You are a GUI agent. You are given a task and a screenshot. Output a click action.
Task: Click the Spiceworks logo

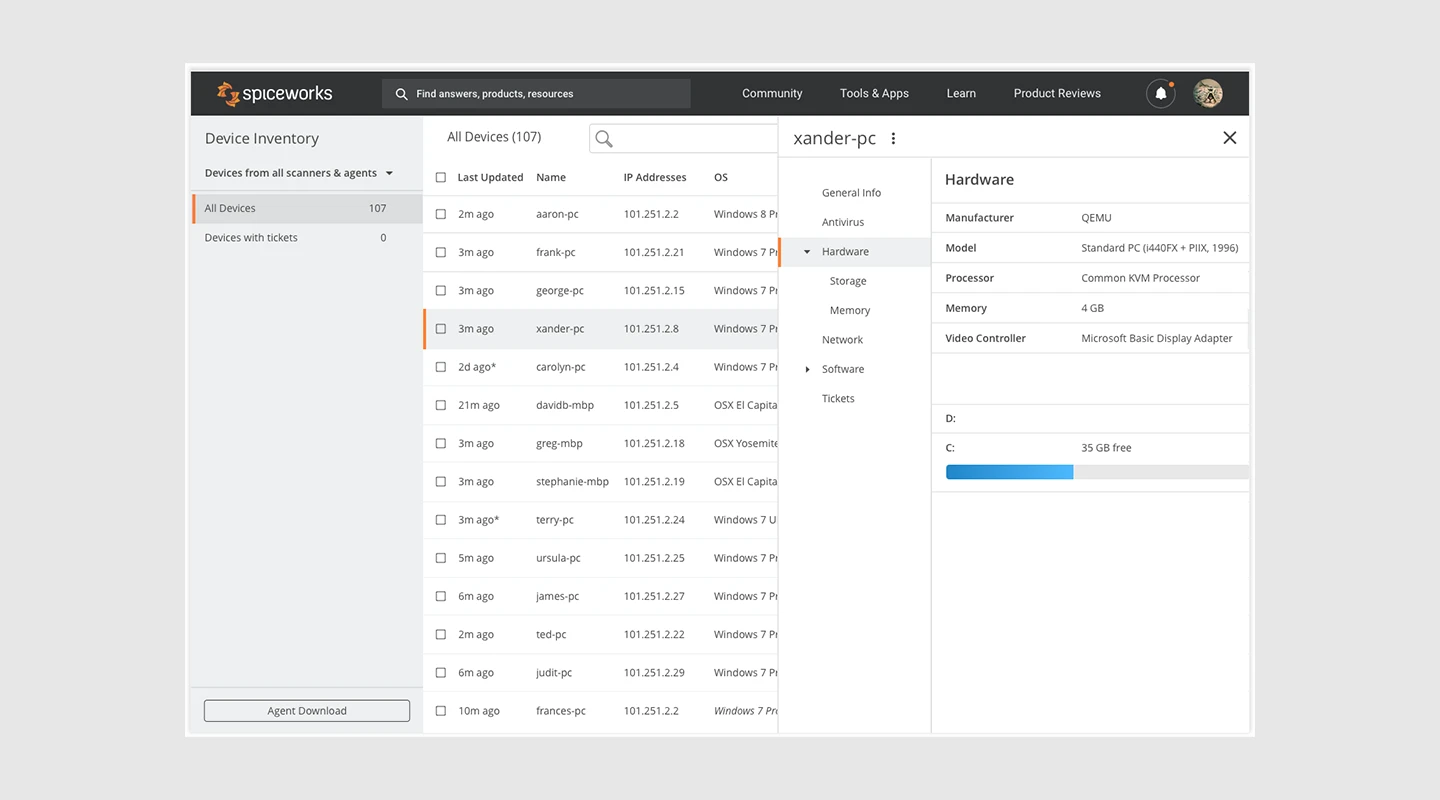tap(275, 94)
